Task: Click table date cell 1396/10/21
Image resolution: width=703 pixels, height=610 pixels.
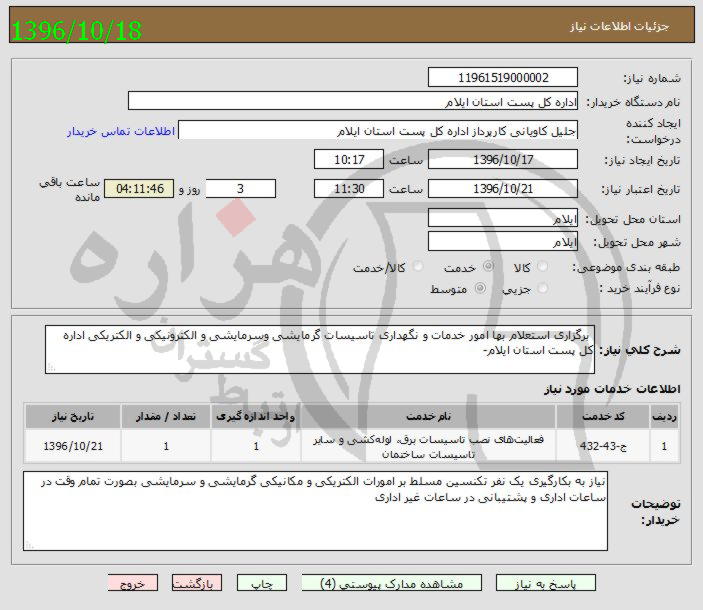Action: (x=73, y=446)
